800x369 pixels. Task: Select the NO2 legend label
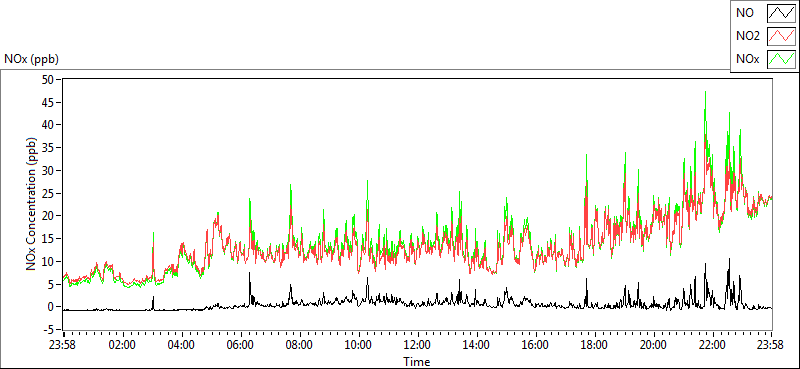coord(748,36)
